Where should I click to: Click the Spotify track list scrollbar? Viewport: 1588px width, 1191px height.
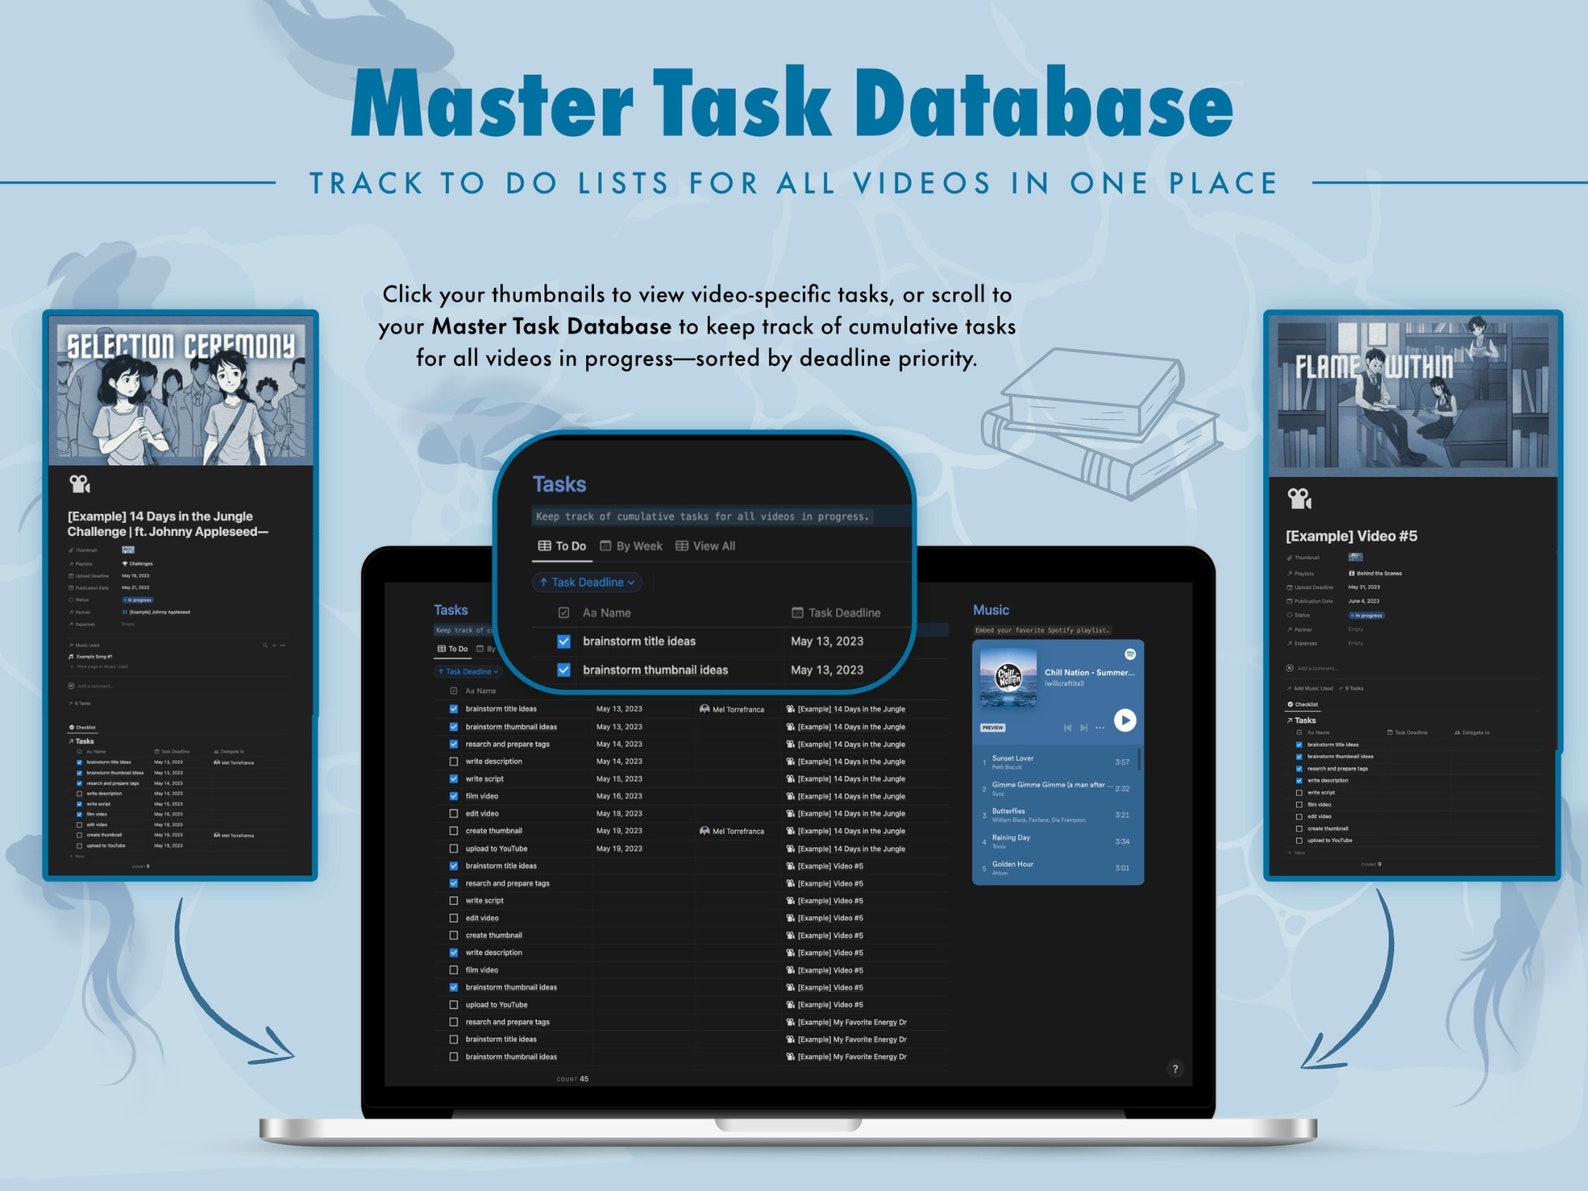point(1138,759)
